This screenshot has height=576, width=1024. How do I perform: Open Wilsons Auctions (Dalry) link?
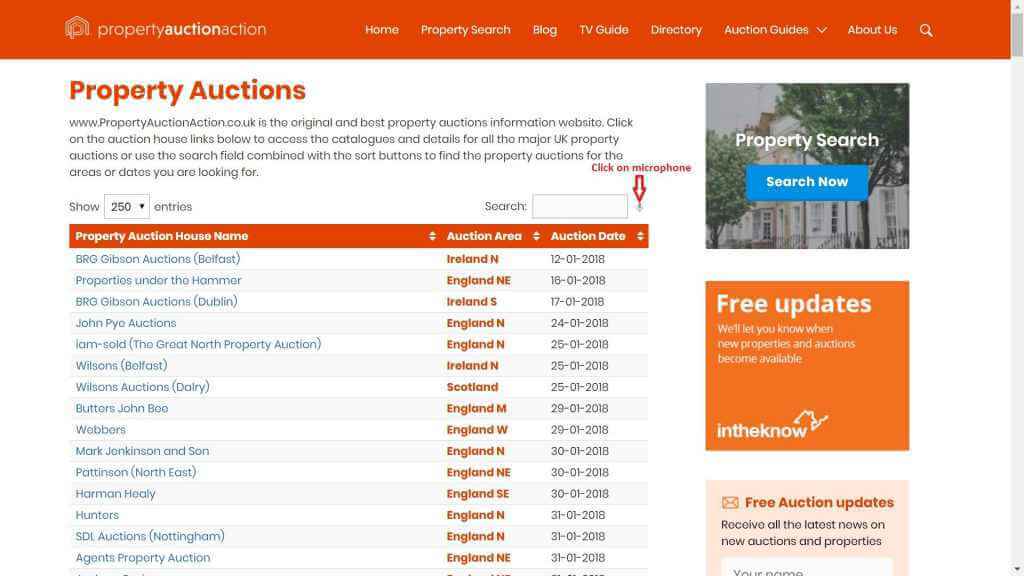(142, 387)
